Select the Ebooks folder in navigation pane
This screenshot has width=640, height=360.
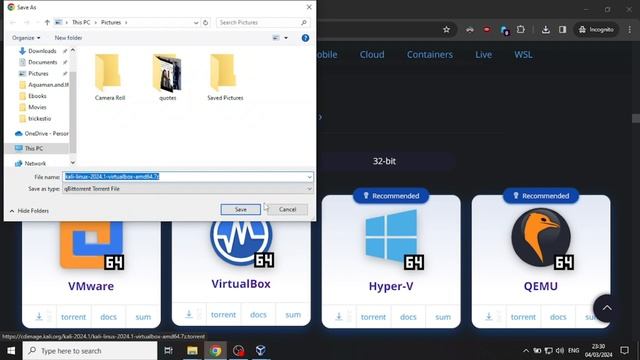37,96
